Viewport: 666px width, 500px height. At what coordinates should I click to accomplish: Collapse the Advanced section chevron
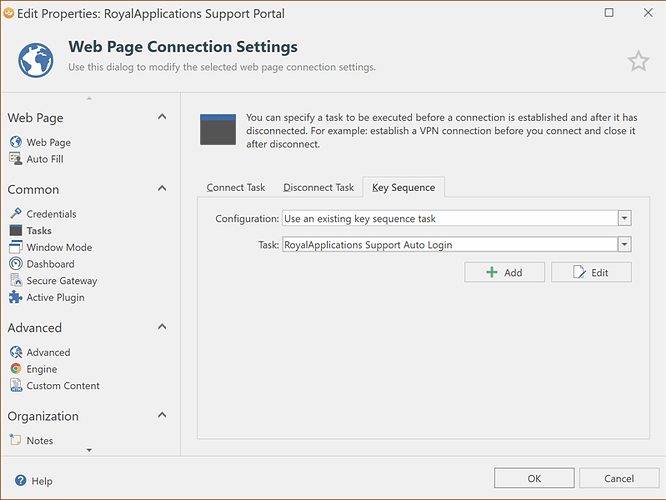tap(162, 327)
